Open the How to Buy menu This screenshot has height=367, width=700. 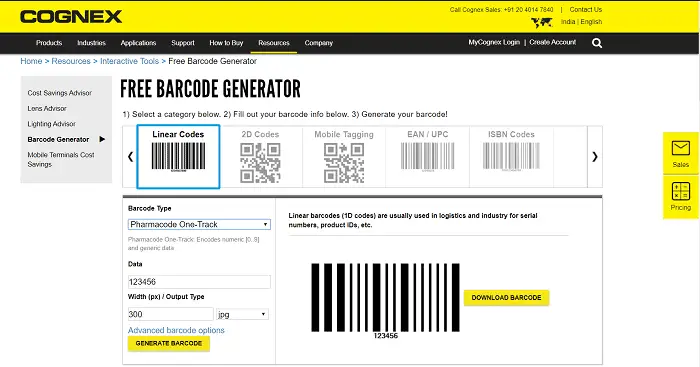226,43
